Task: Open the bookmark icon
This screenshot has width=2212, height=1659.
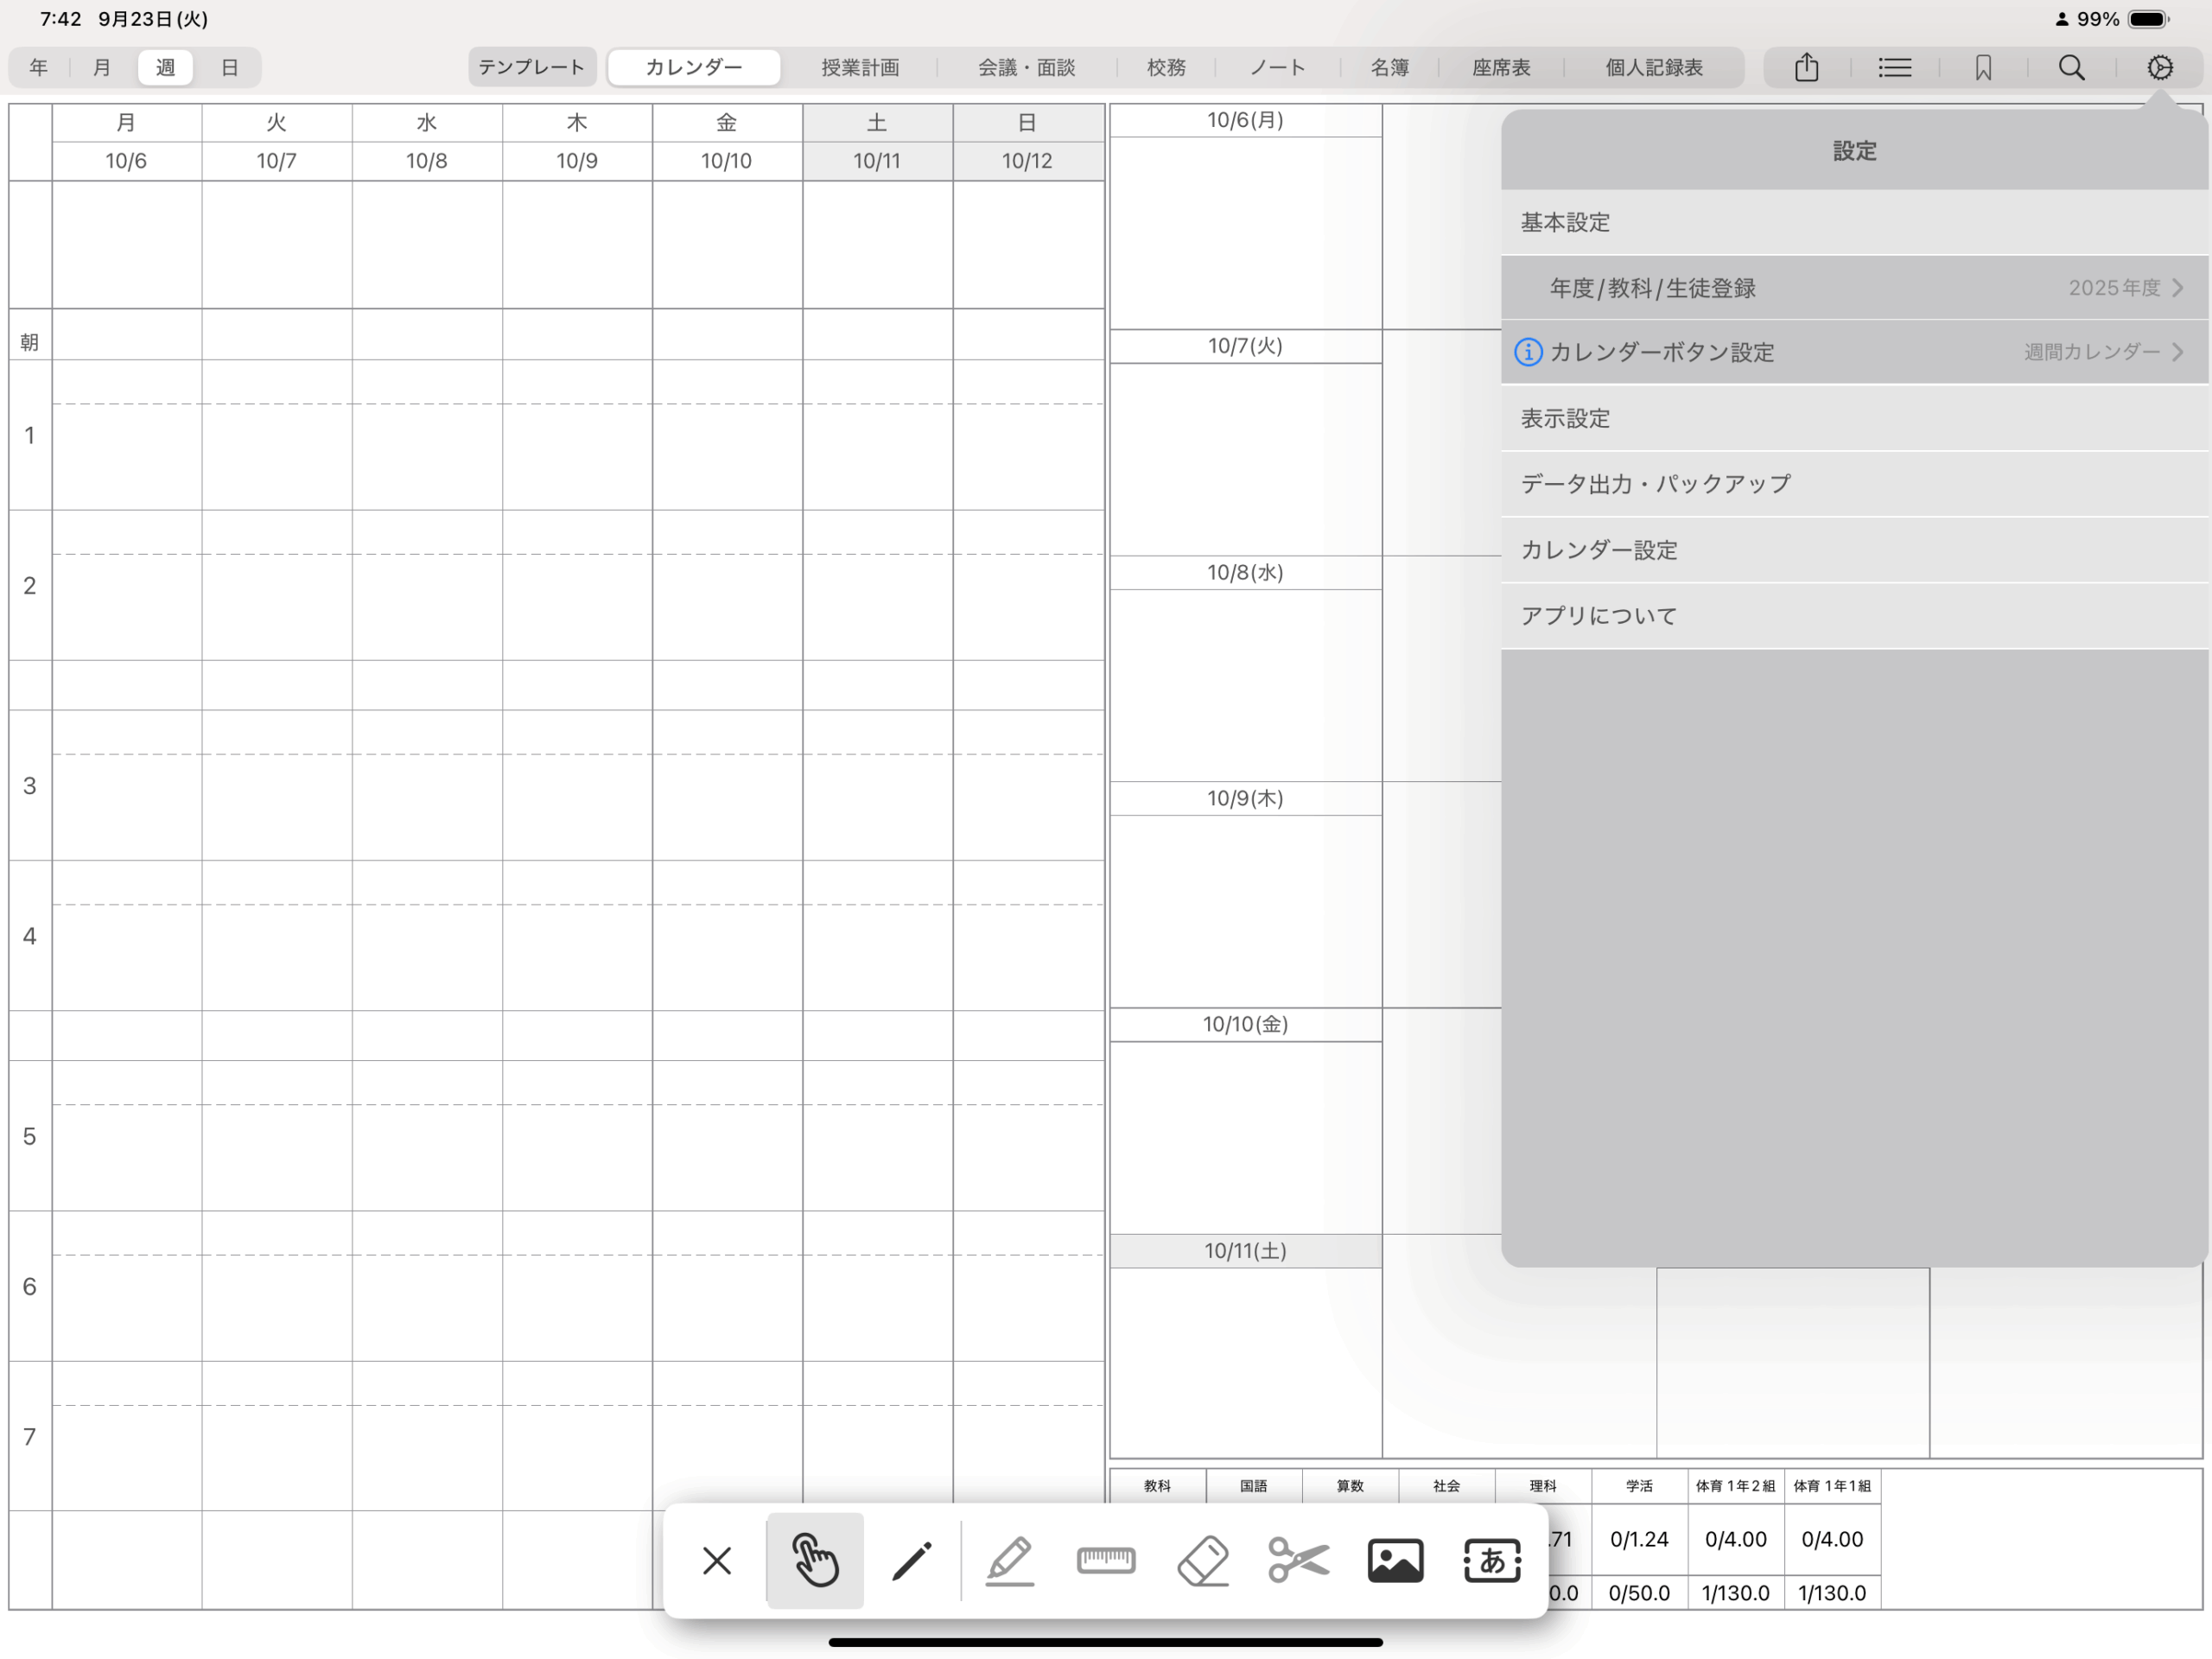Action: (1983, 68)
